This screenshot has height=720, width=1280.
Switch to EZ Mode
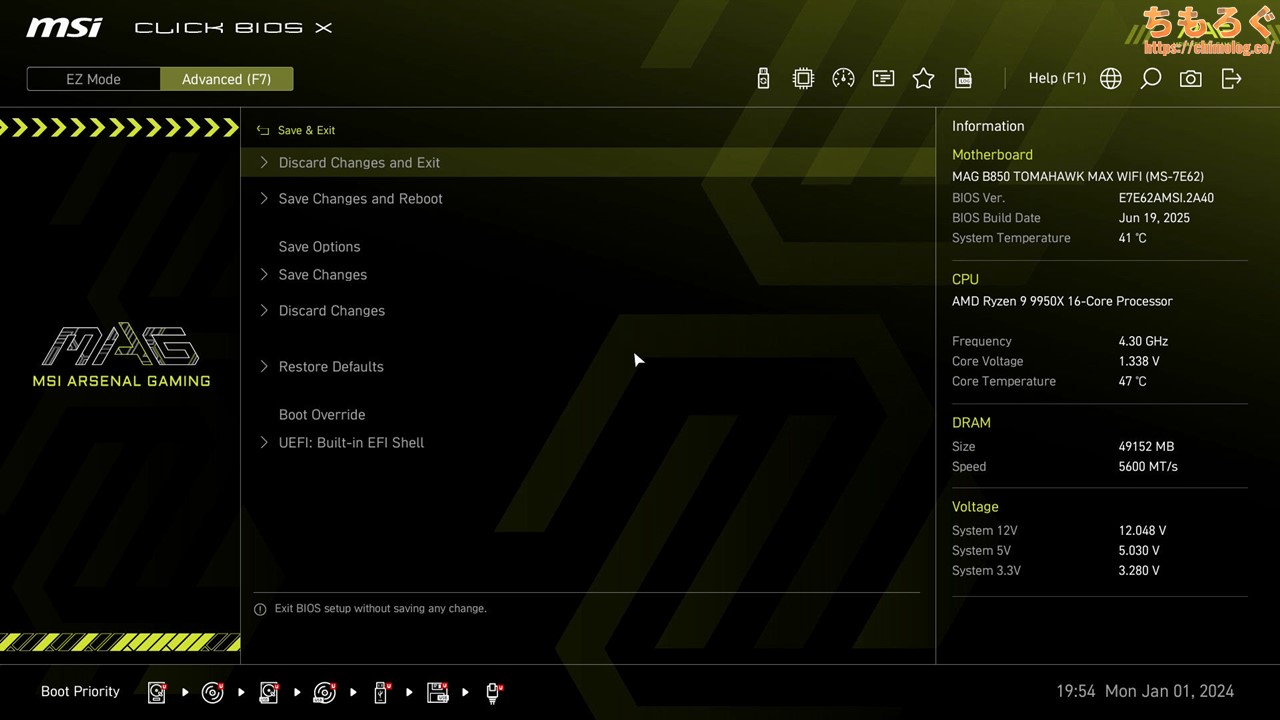[93, 79]
